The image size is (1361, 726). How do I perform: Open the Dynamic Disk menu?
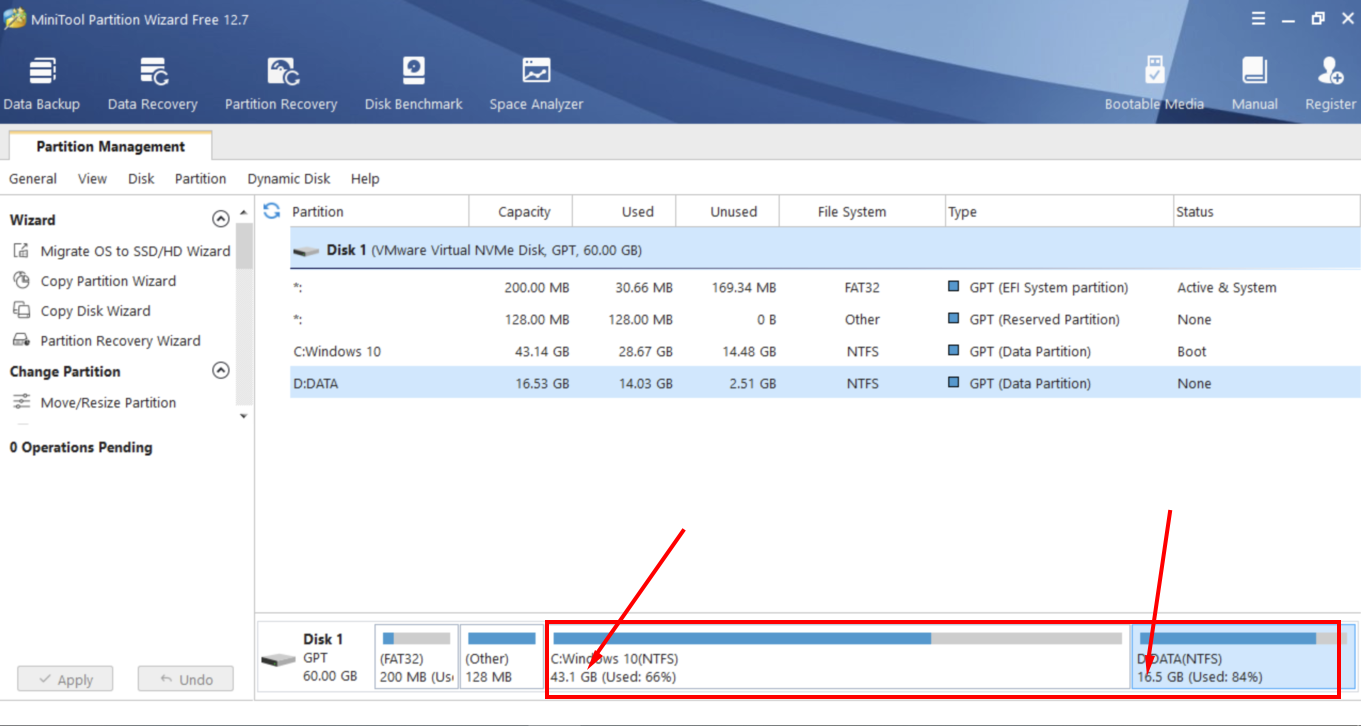[288, 179]
